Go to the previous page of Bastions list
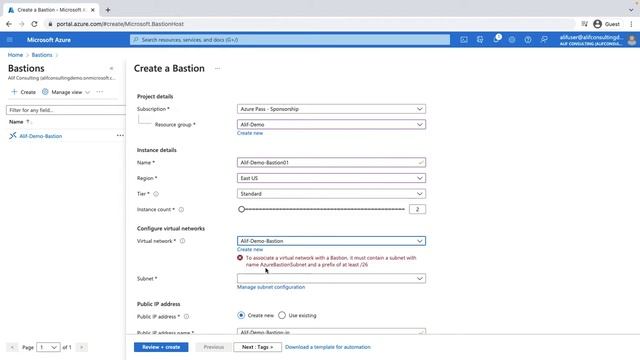 pos(12,347)
